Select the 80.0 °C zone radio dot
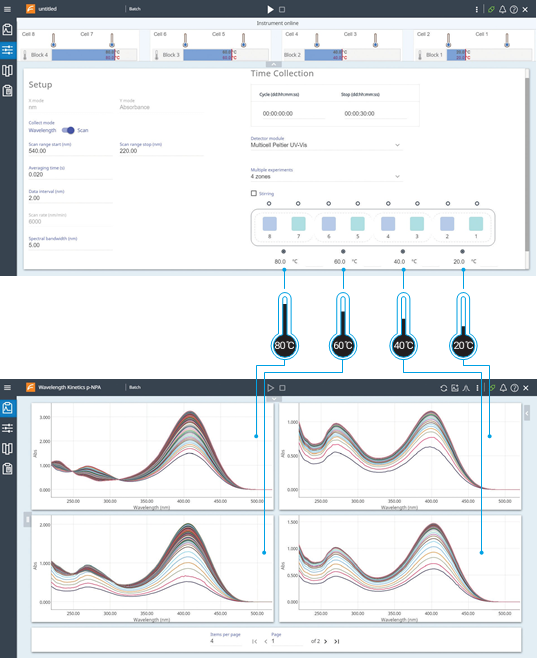 click(284, 251)
